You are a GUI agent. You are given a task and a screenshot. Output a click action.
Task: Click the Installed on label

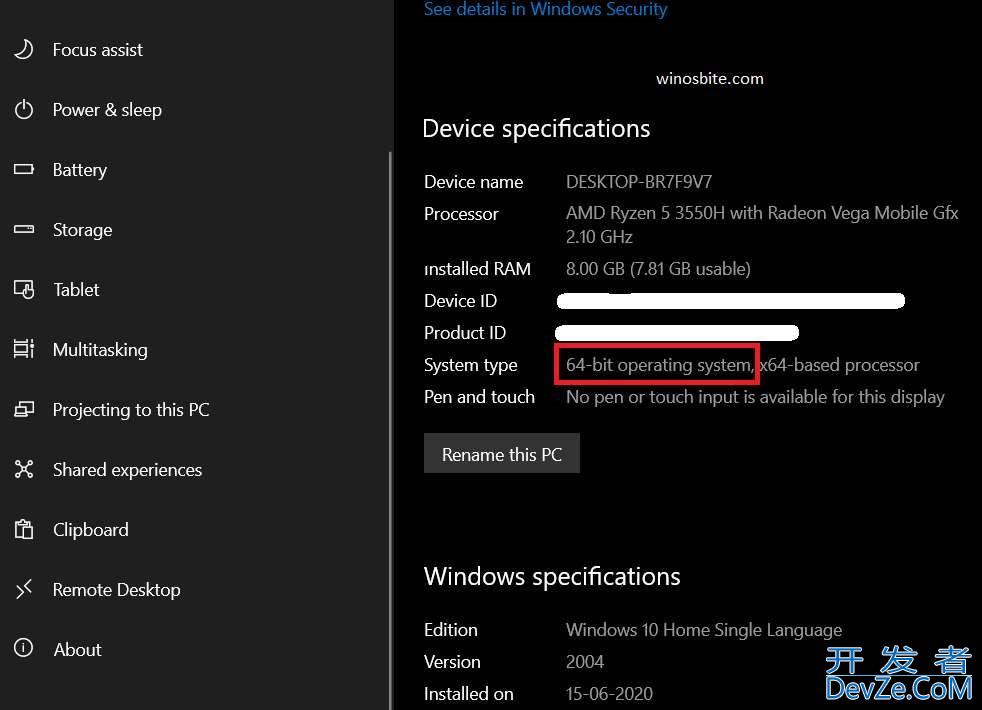468,694
